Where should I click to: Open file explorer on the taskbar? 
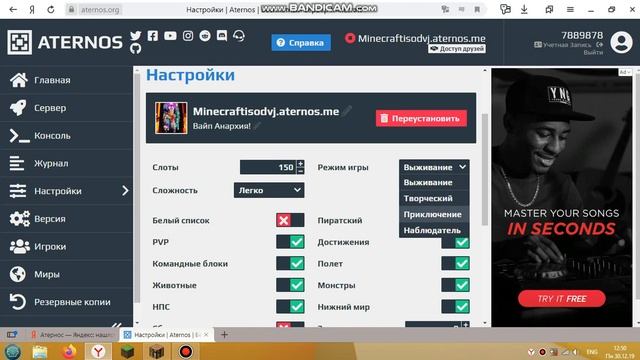pyautogui.click(x=40, y=351)
